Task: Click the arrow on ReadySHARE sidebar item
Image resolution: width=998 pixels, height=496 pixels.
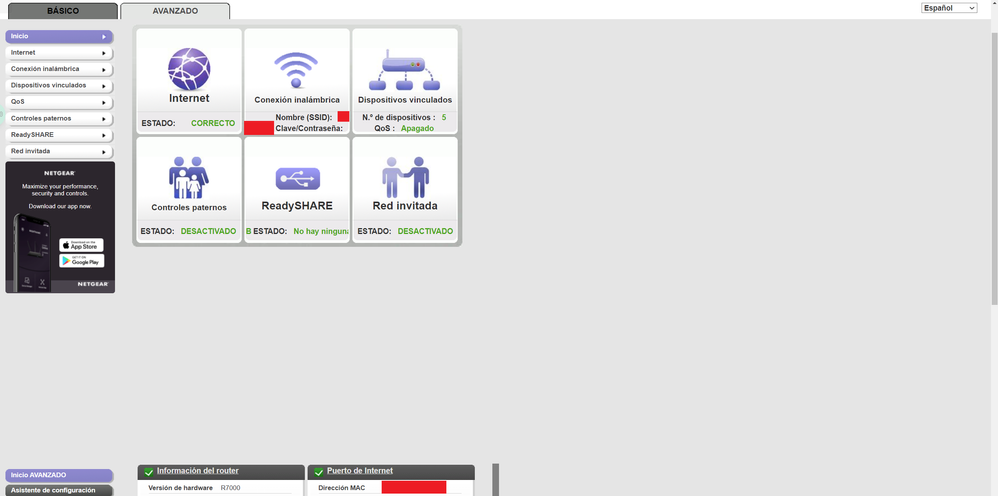Action: point(104,136)
